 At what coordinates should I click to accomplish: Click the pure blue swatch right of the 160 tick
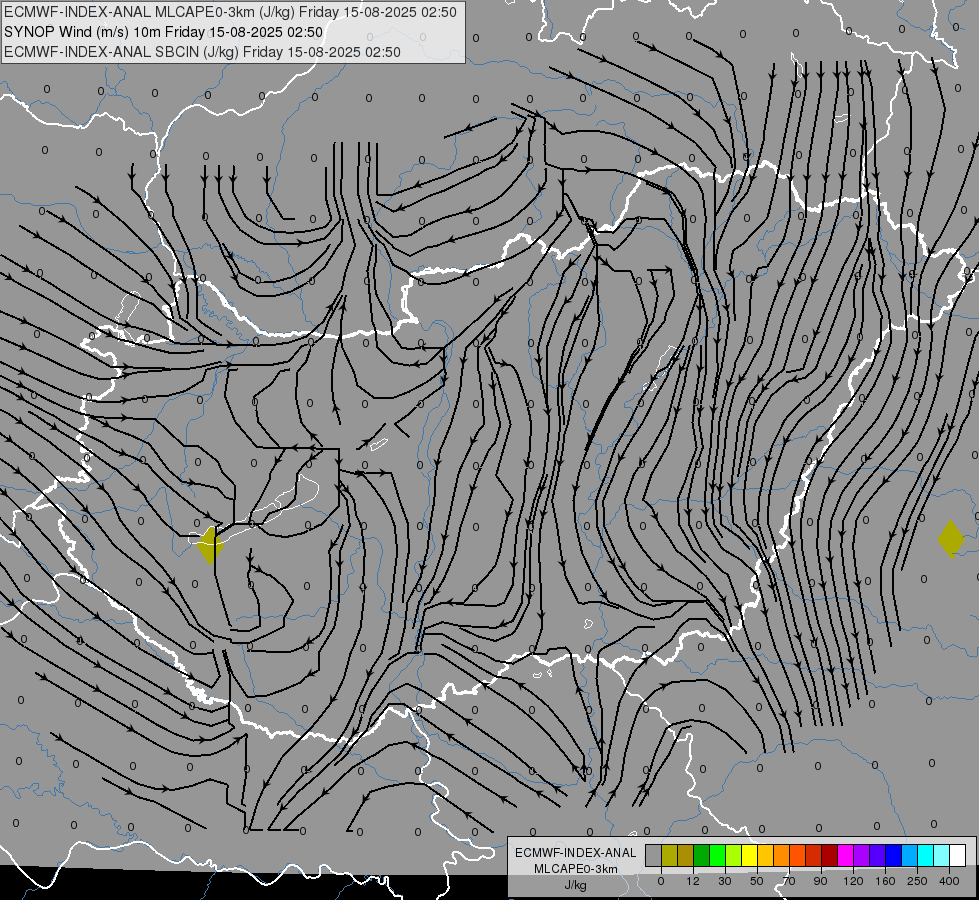[x=893, y=855]
